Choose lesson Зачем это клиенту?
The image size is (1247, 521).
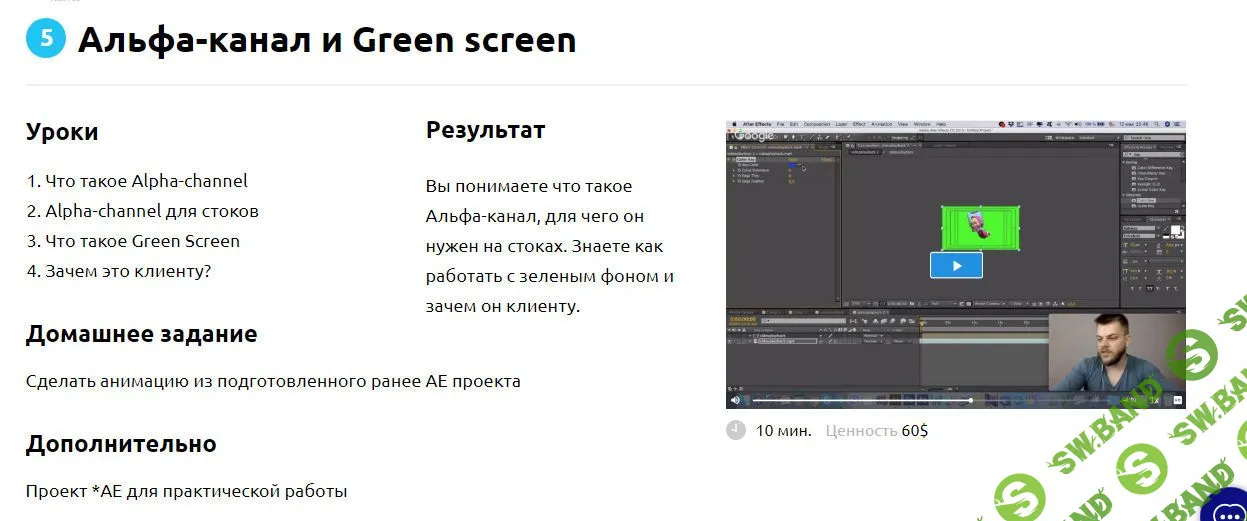[x=118, y=271]
